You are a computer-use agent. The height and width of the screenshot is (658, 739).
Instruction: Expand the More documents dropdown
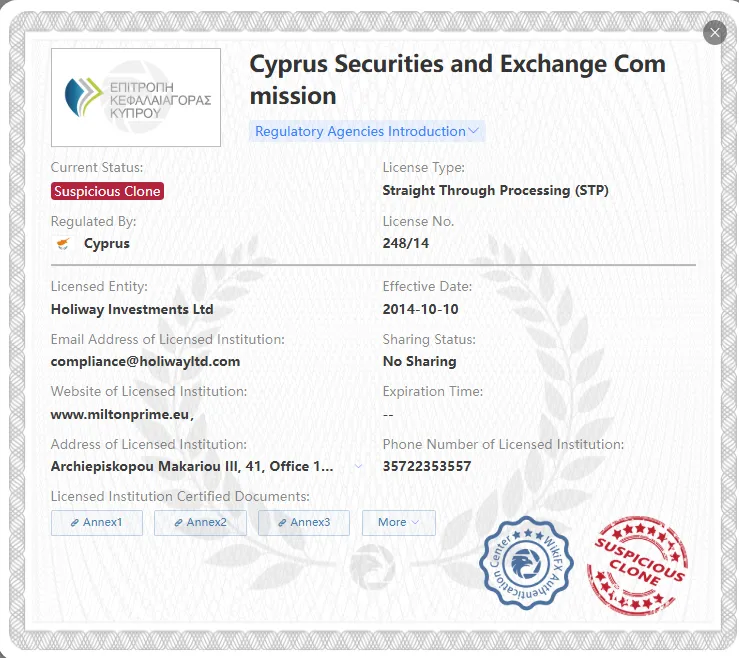[x=399, y=522]
